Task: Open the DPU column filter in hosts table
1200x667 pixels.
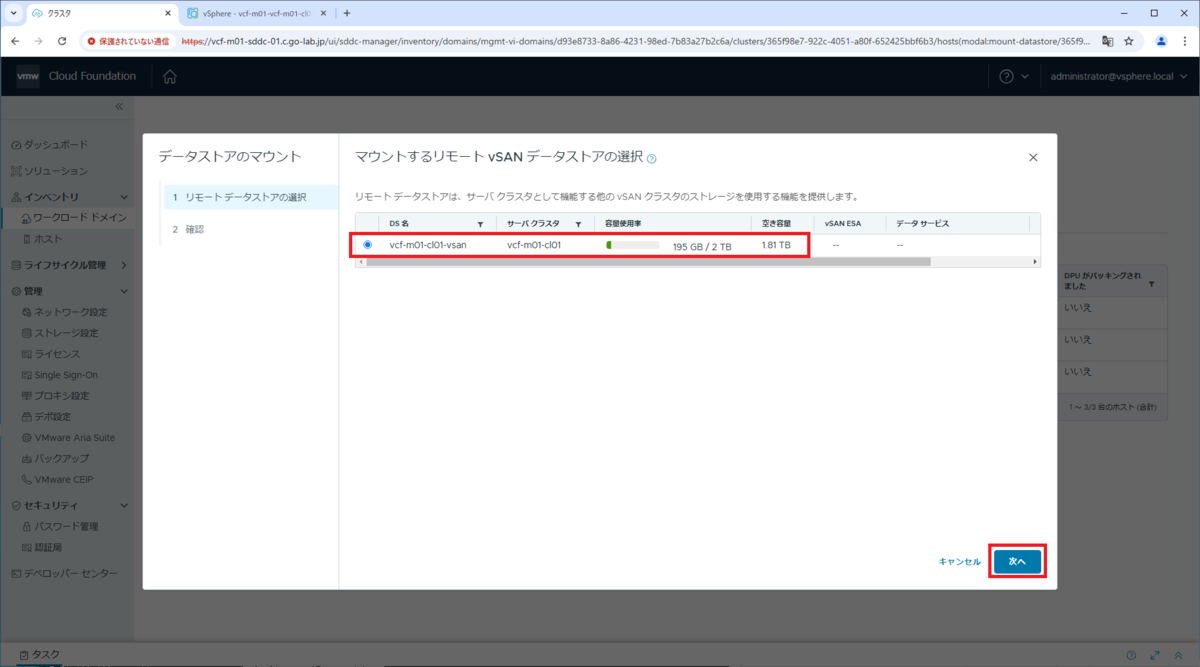Action: 1152,285
